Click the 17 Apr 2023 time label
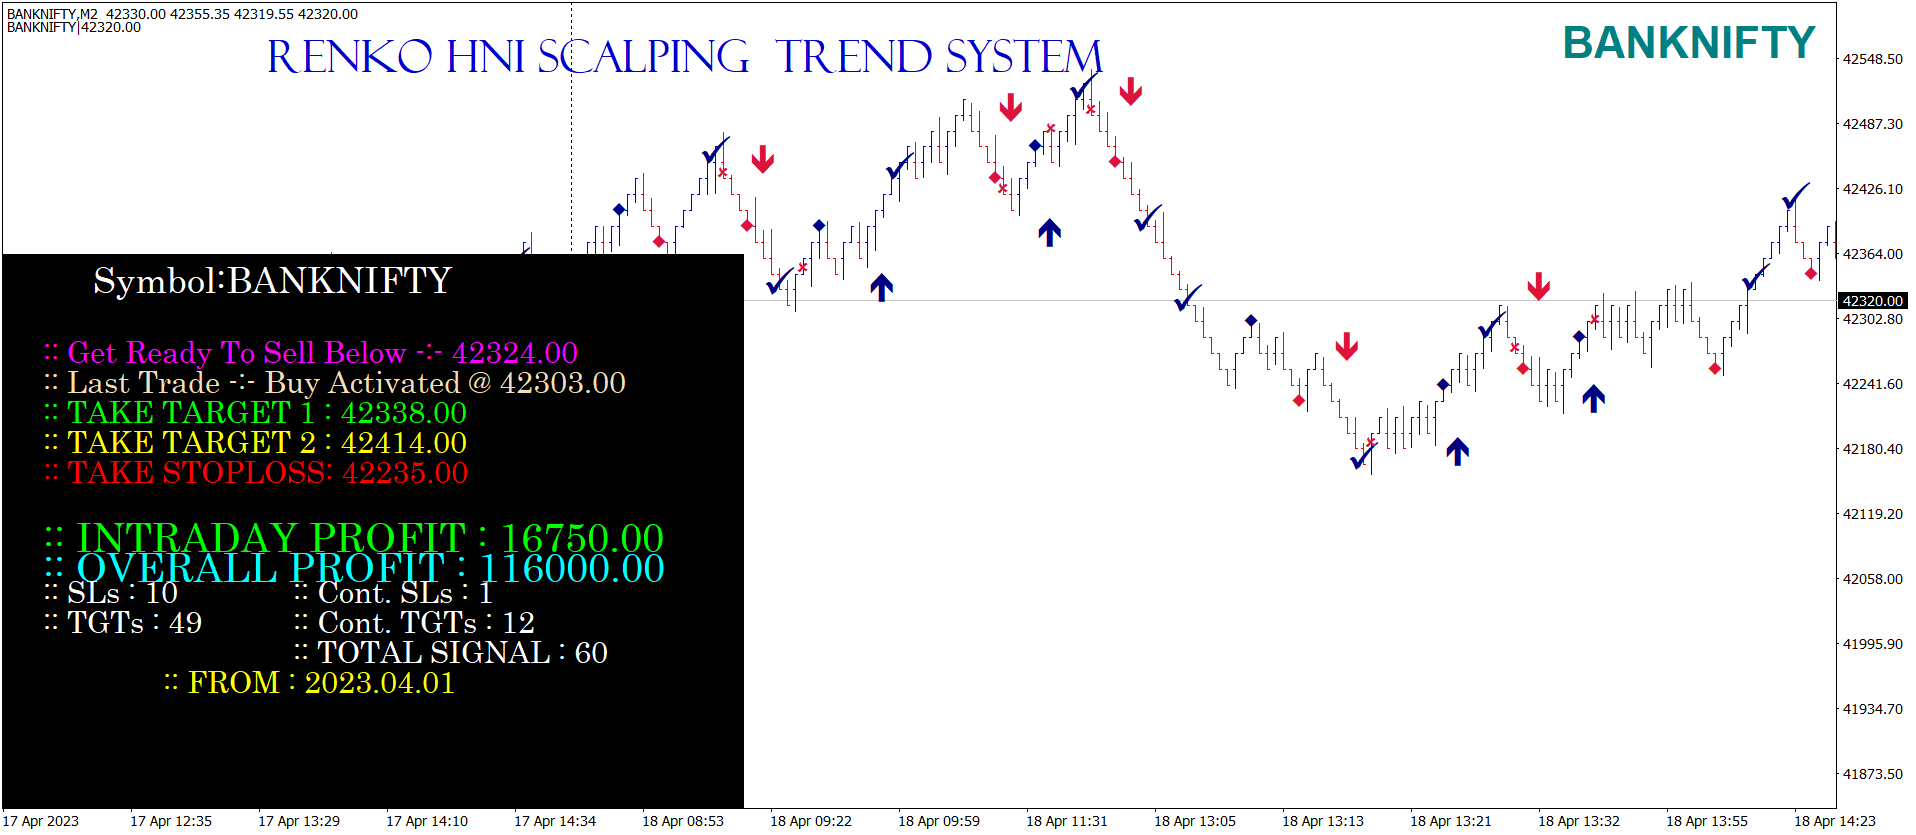Screen dimensions: 1916x835 pyautogui.click(x=41, y=821)
